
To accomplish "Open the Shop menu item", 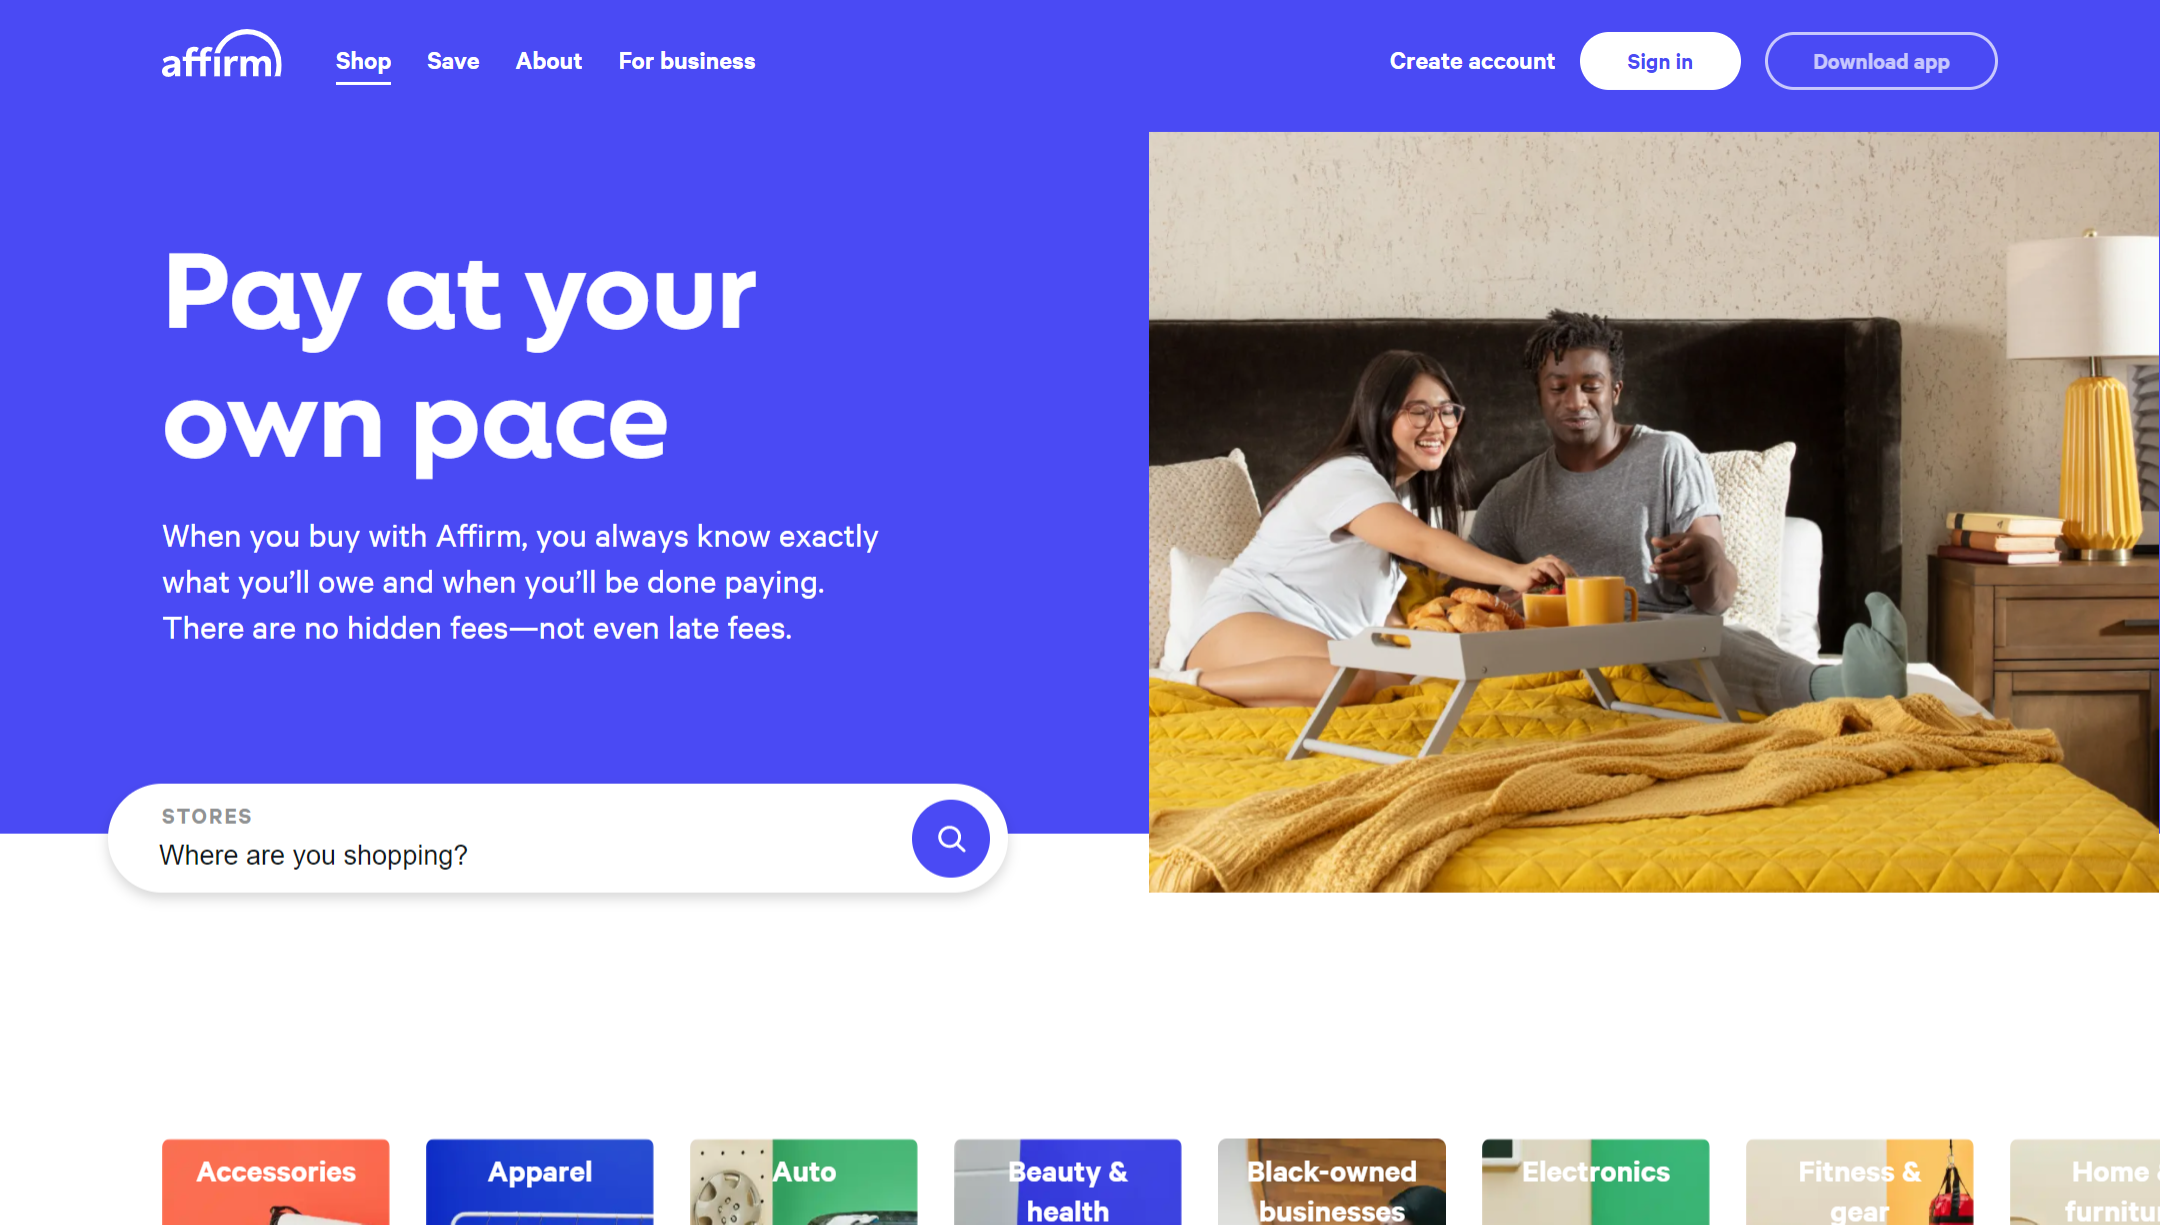I will (x=363, y=61).
